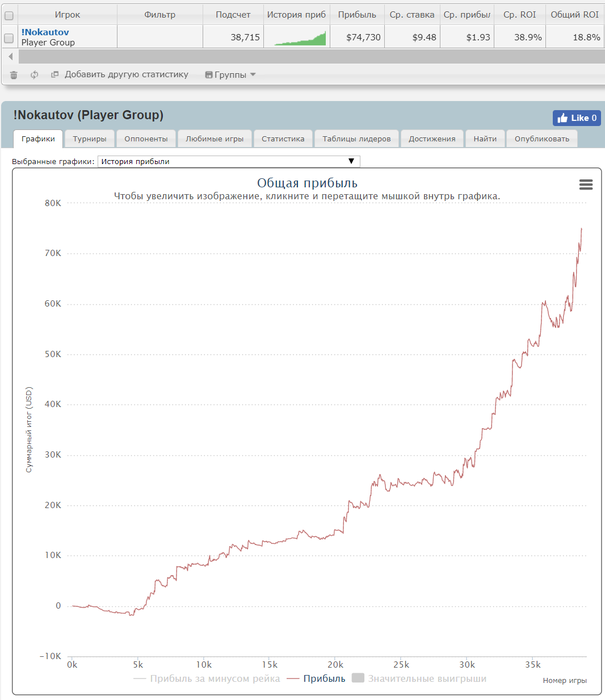Switch to the Любимые игры tab
Image resolution: width=605 pixels, height=700 pixels.
215,139
